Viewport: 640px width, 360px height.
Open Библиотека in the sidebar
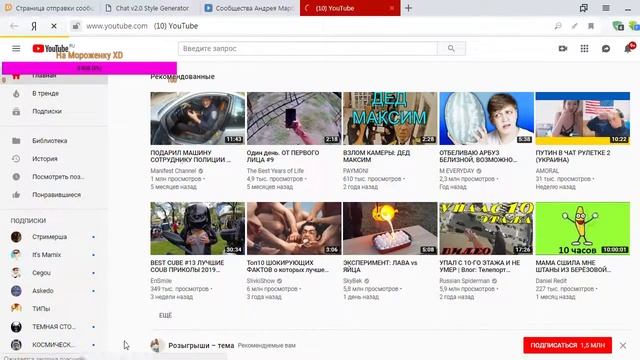click(x=55, y=141)
